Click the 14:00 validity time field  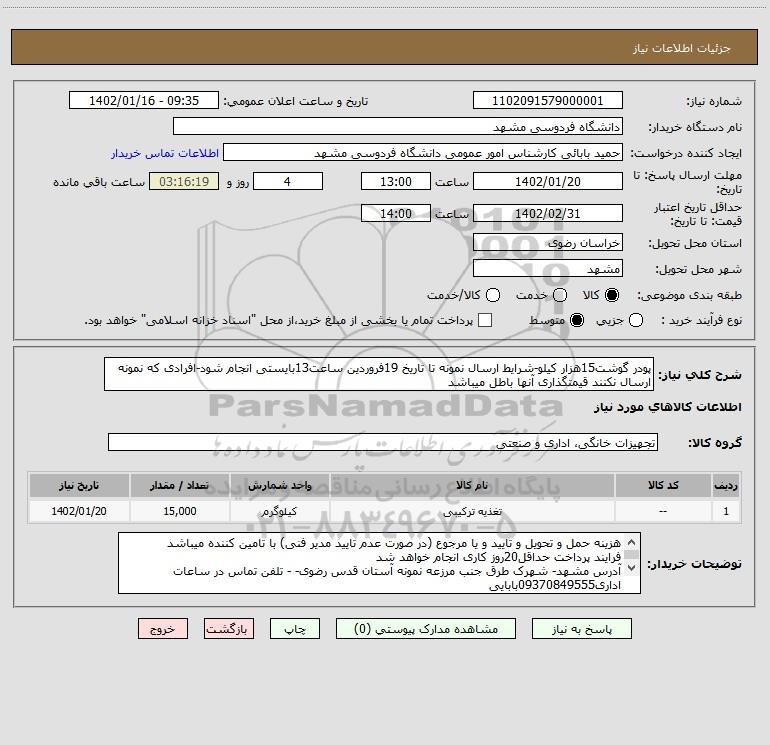pos(396,214)
